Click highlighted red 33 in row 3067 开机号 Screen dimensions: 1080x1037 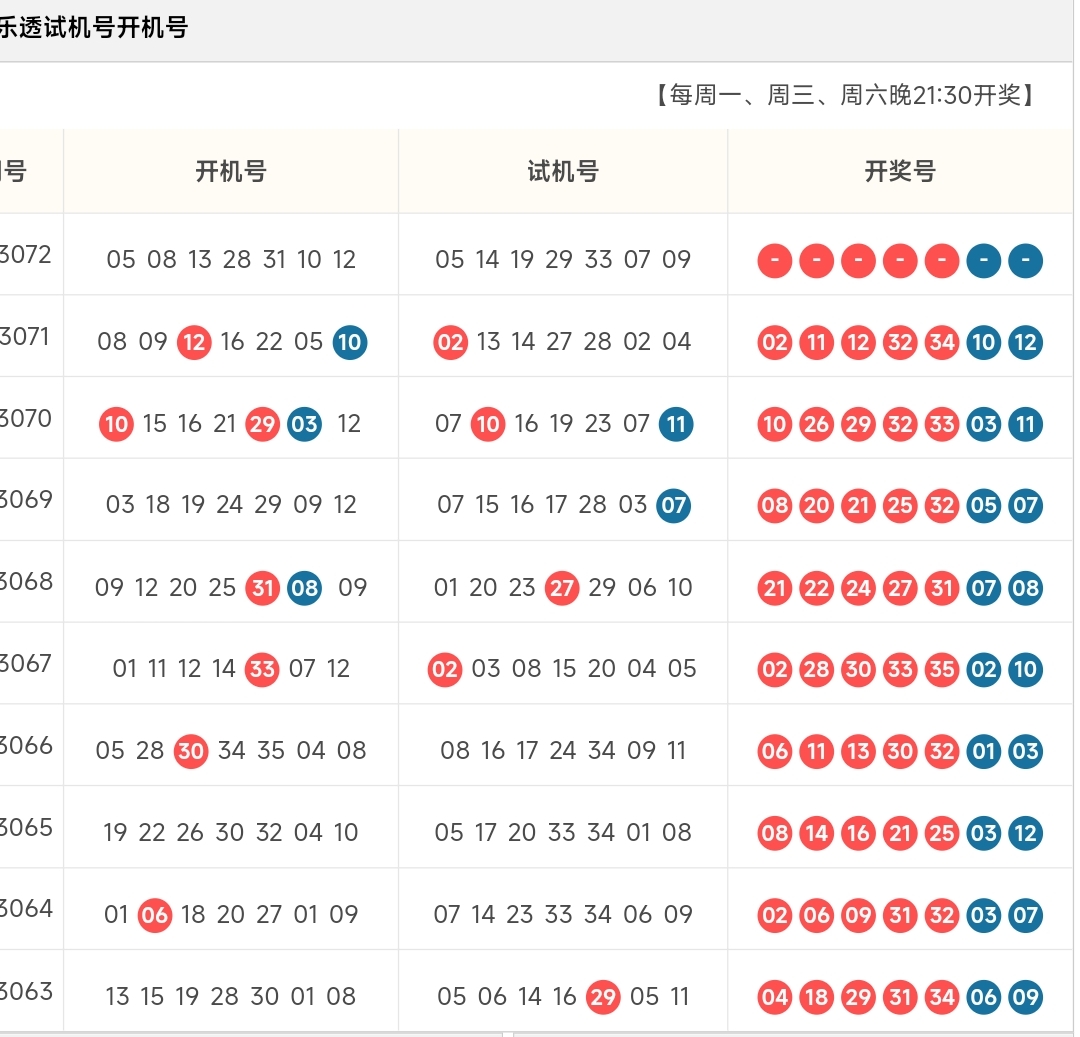tap(262, 669)
